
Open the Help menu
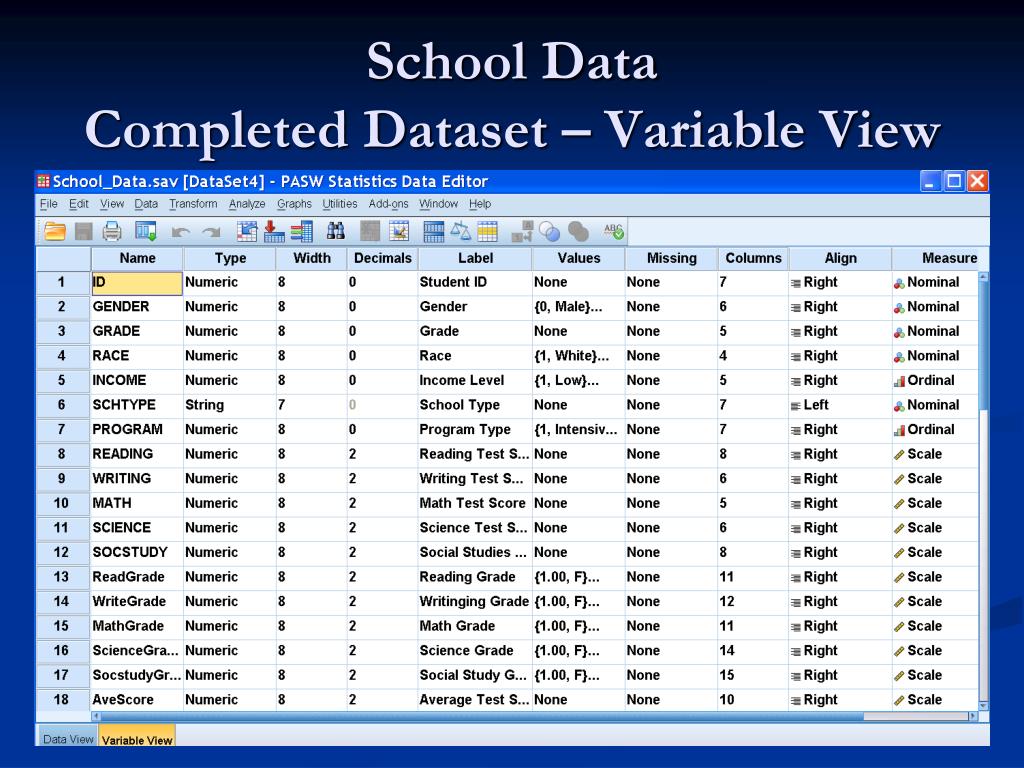click(479, 204)
